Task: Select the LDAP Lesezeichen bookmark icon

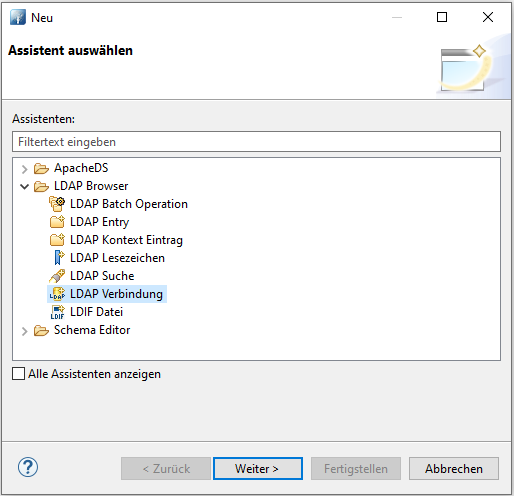Action: 59,258
